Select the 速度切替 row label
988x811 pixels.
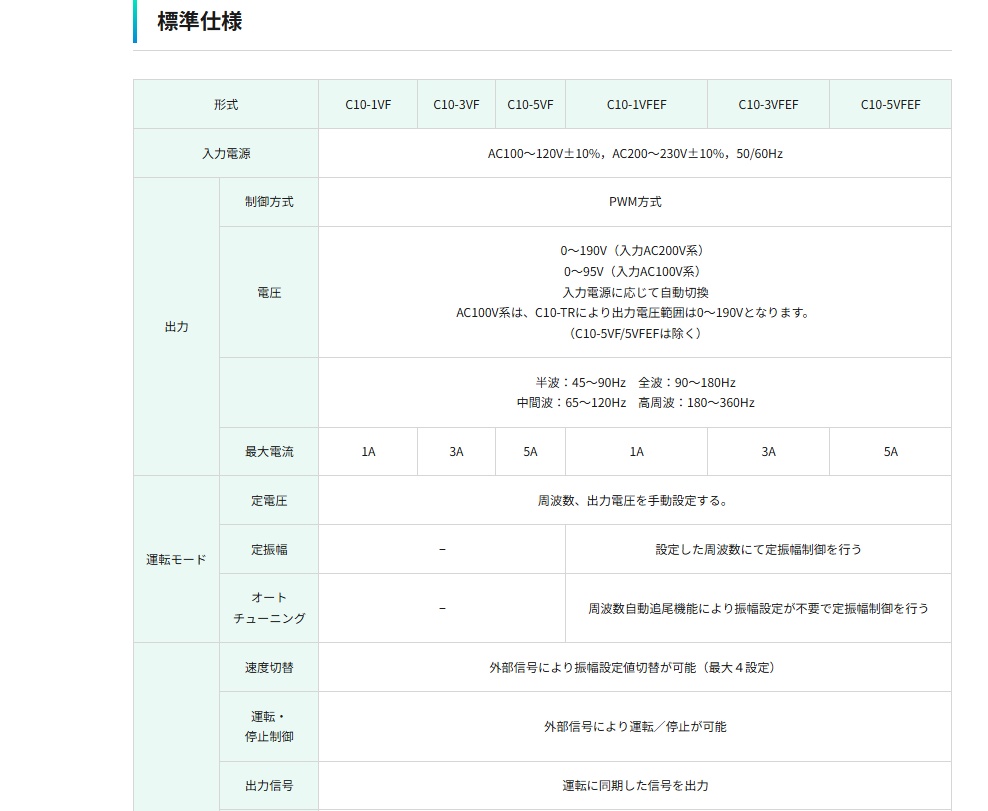coord(269,668)
